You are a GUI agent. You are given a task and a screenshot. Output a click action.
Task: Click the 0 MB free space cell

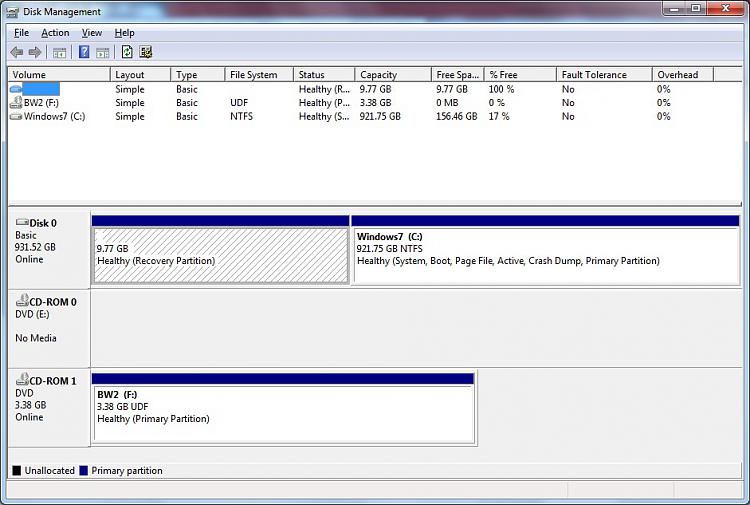pyautogui.click(x=447, y=102)
